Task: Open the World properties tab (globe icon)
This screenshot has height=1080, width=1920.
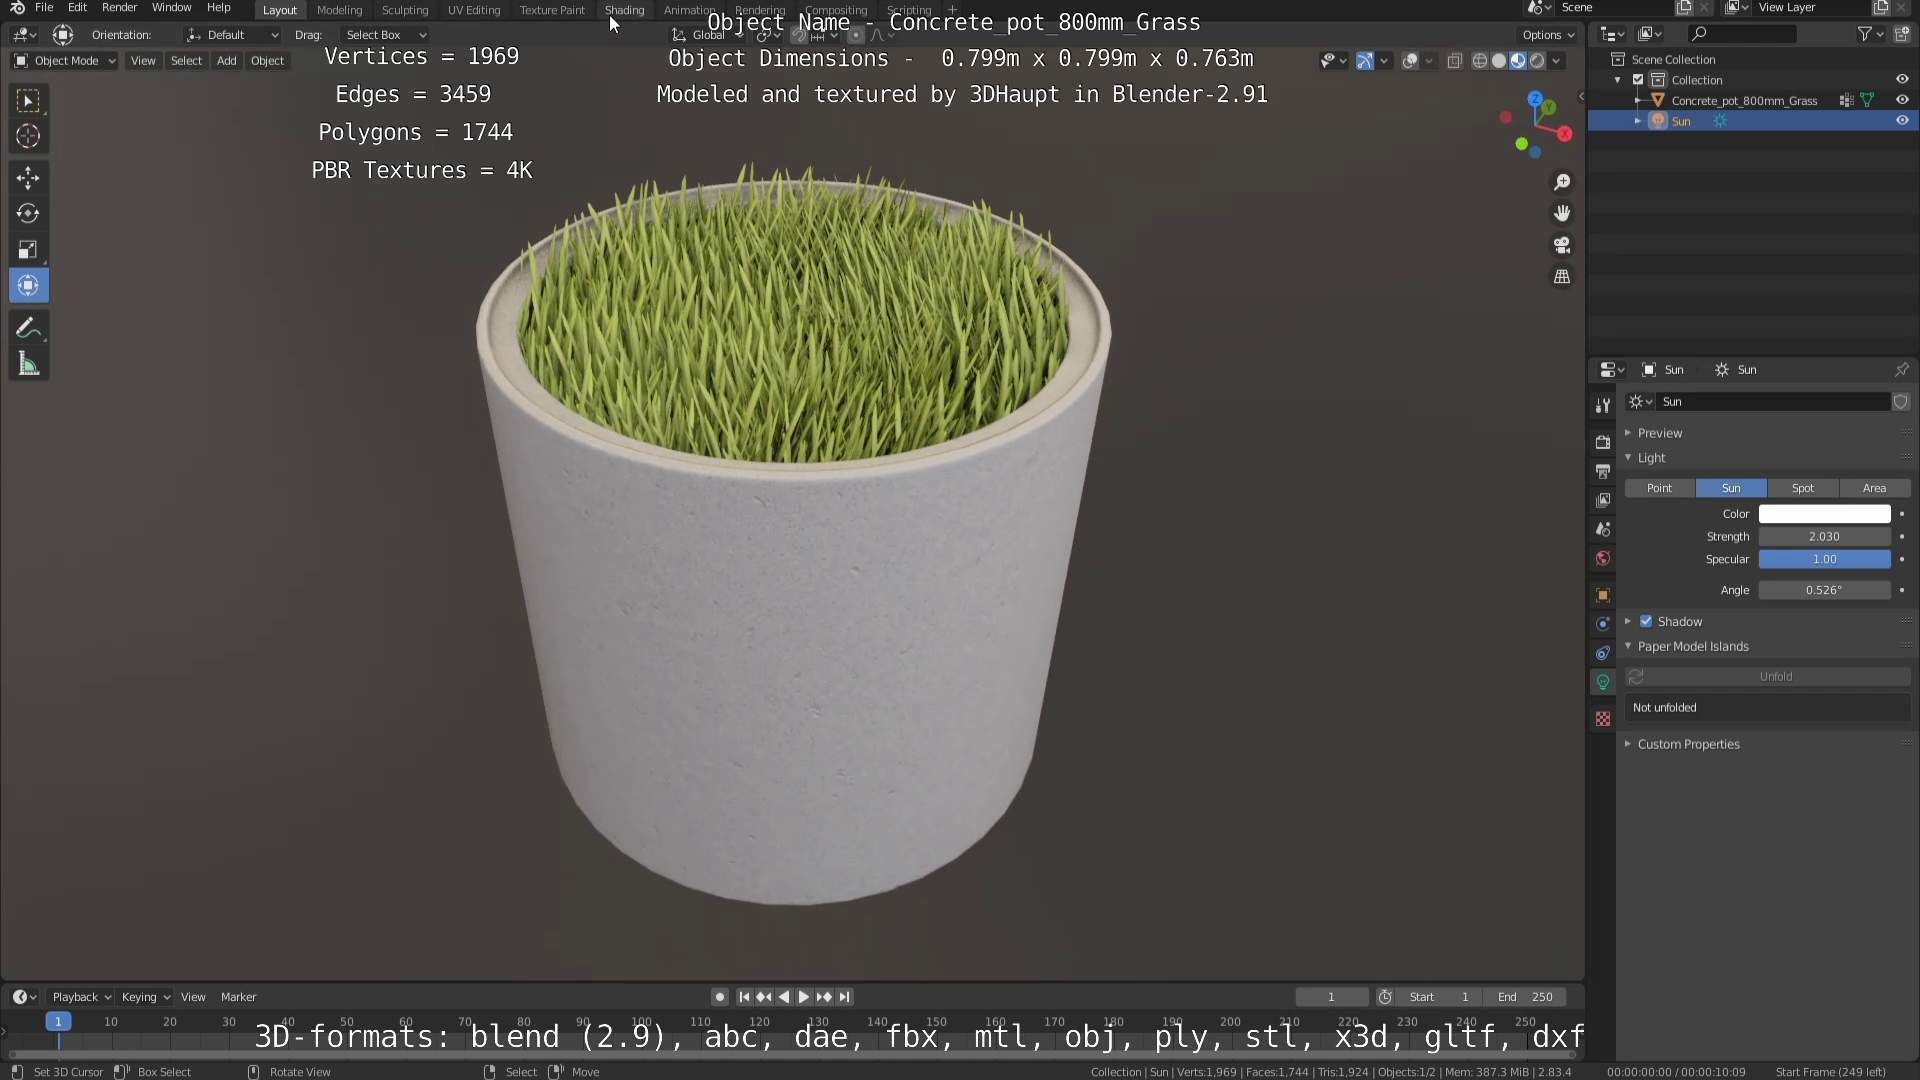Action: click(1603, 558)
